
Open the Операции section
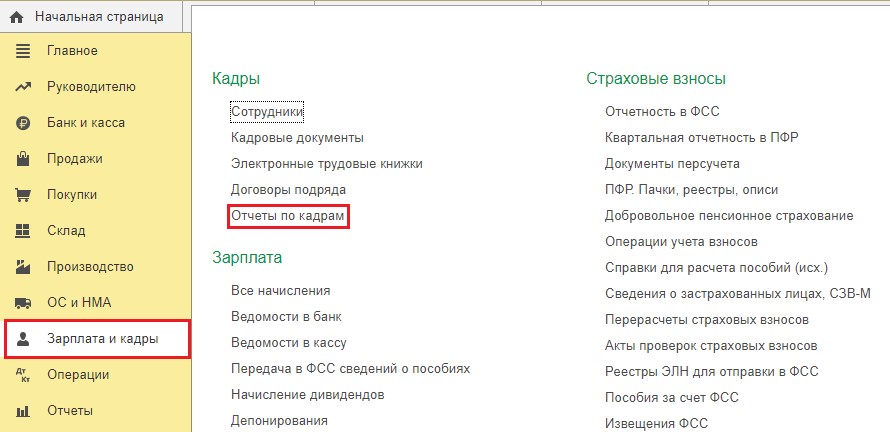tap(78, 375)
